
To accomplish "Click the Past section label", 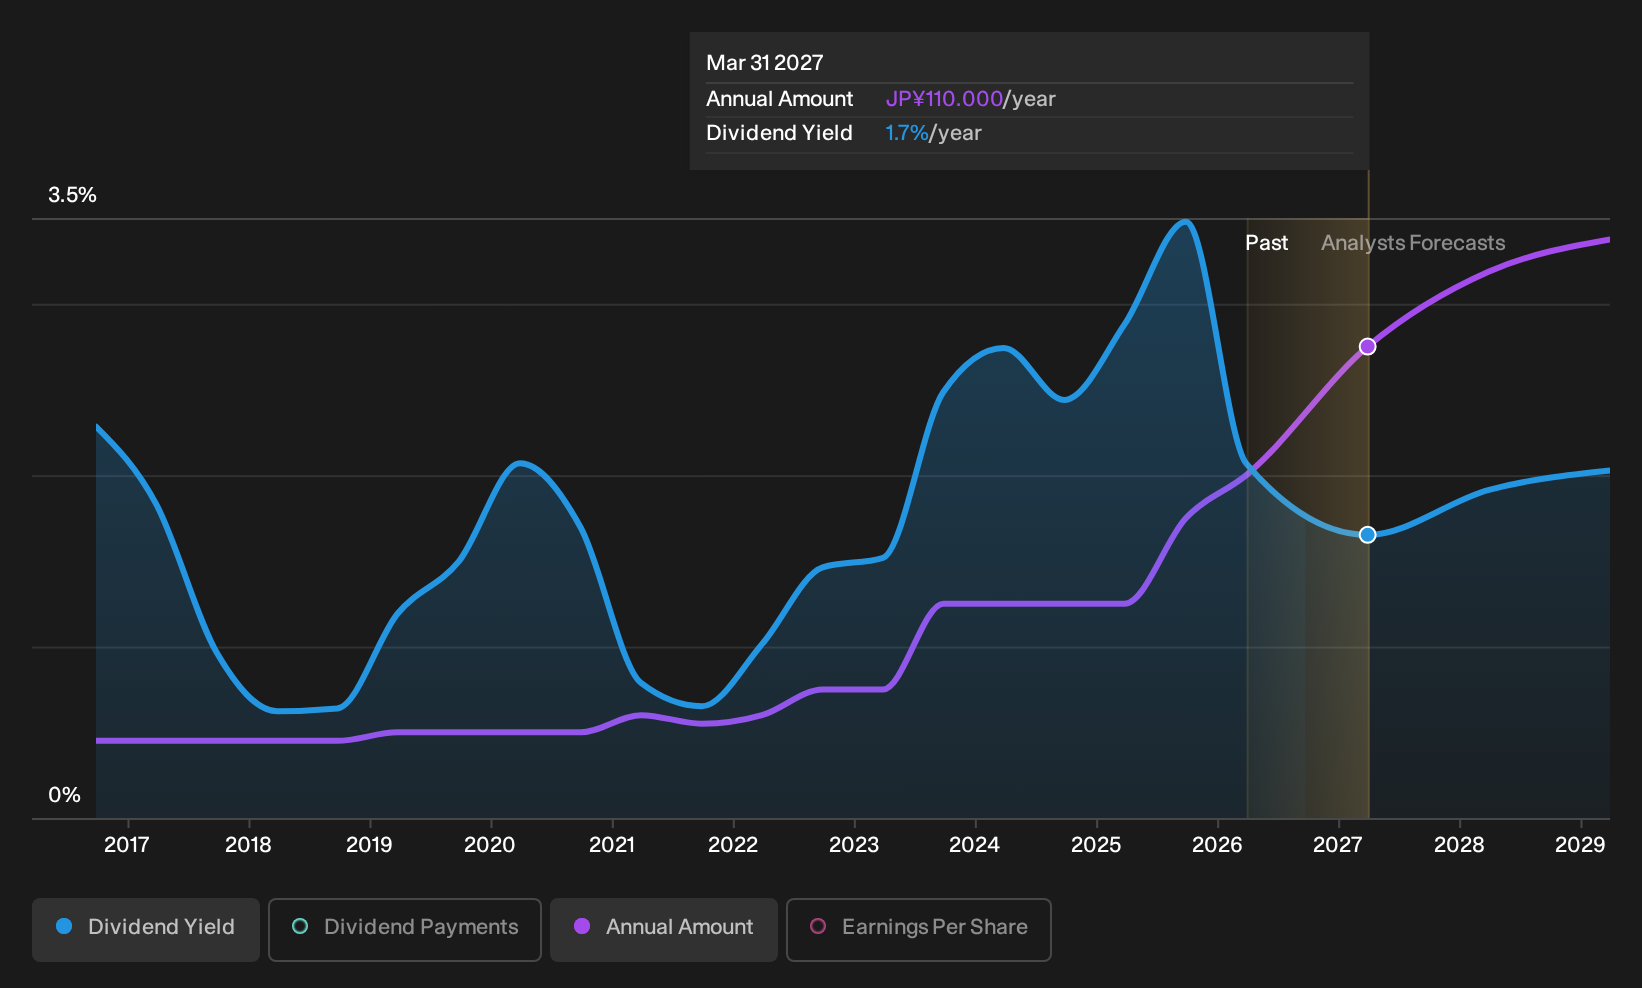I will (x=1266, y=243).
